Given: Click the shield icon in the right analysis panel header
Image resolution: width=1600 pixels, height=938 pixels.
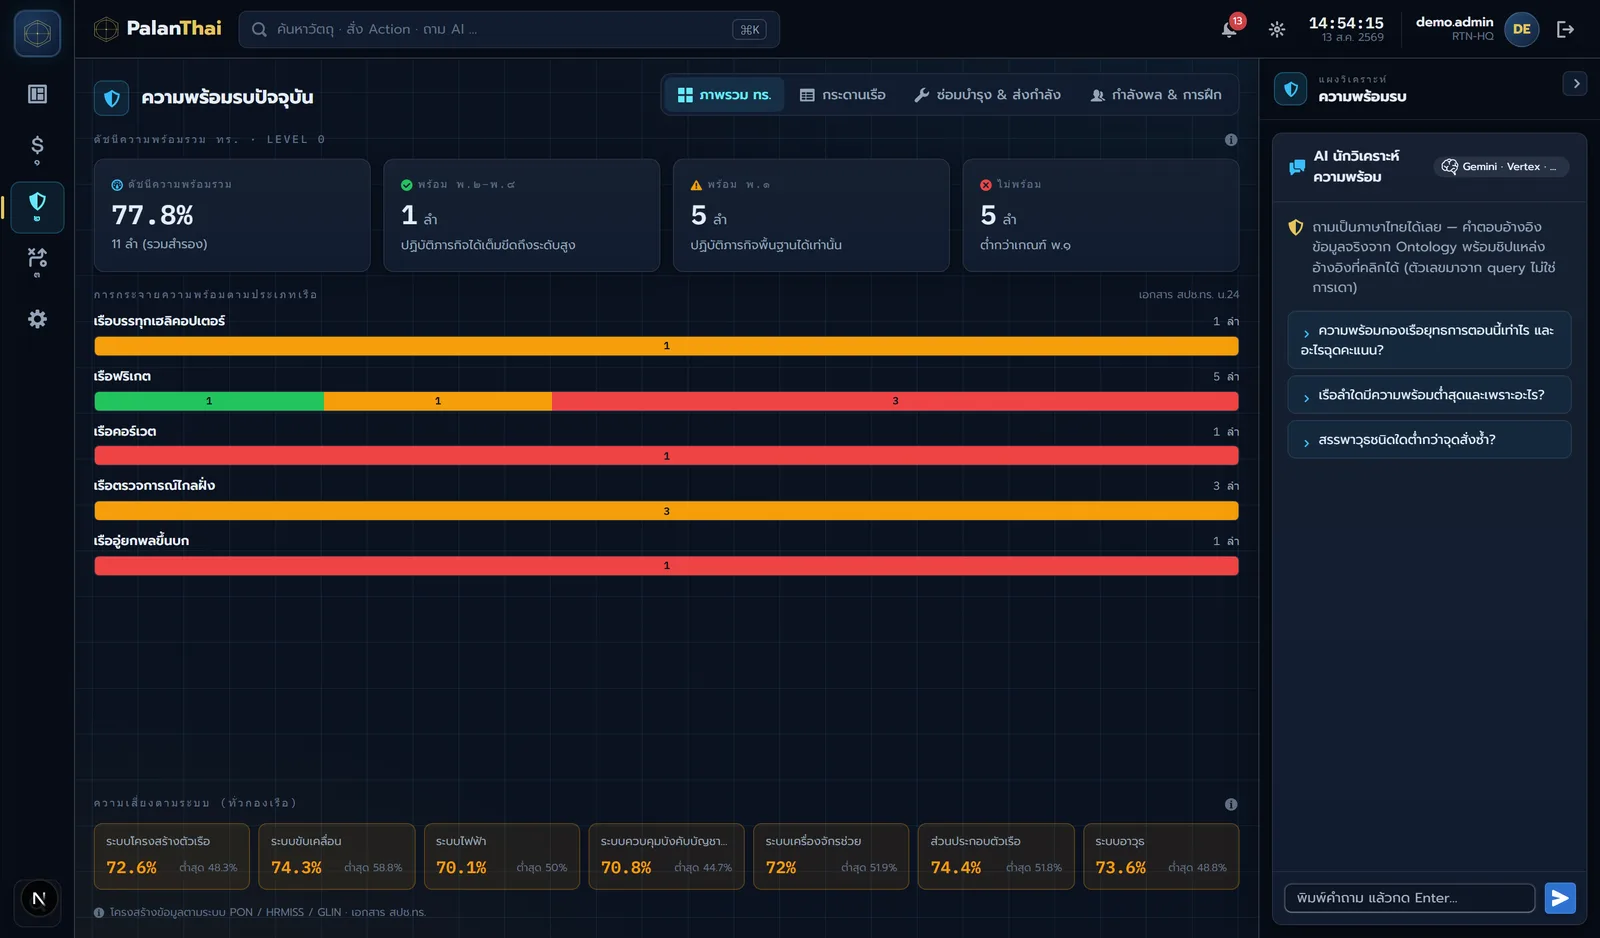Looking at the screenshot, I should pyautogui.click(x=1291, y=89).
